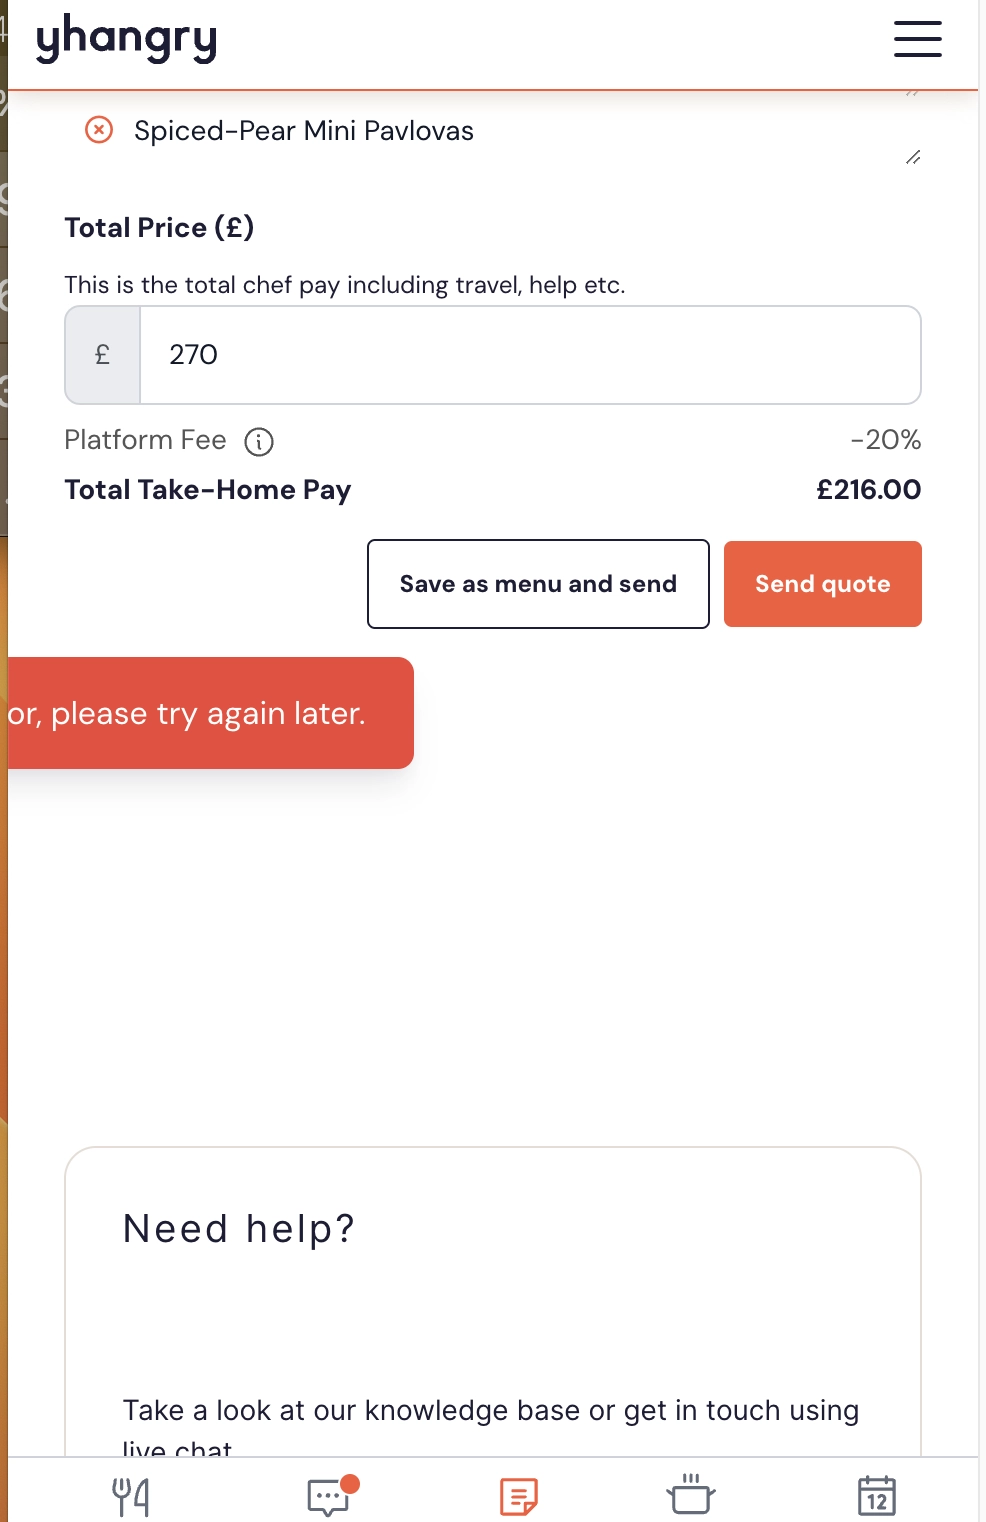Remove Spiced-Pear Mini Pavlovas dish

click(99, 130)
